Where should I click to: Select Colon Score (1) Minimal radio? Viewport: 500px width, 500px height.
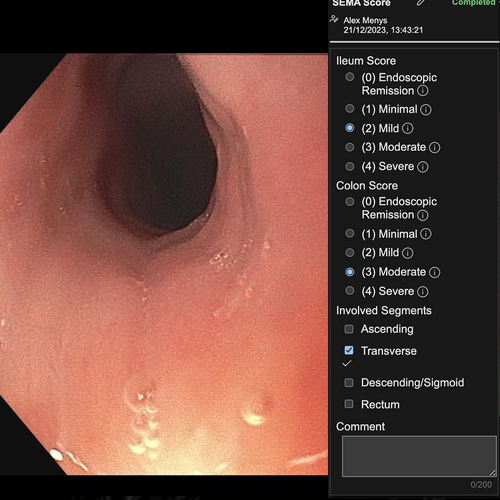(350, 233)
